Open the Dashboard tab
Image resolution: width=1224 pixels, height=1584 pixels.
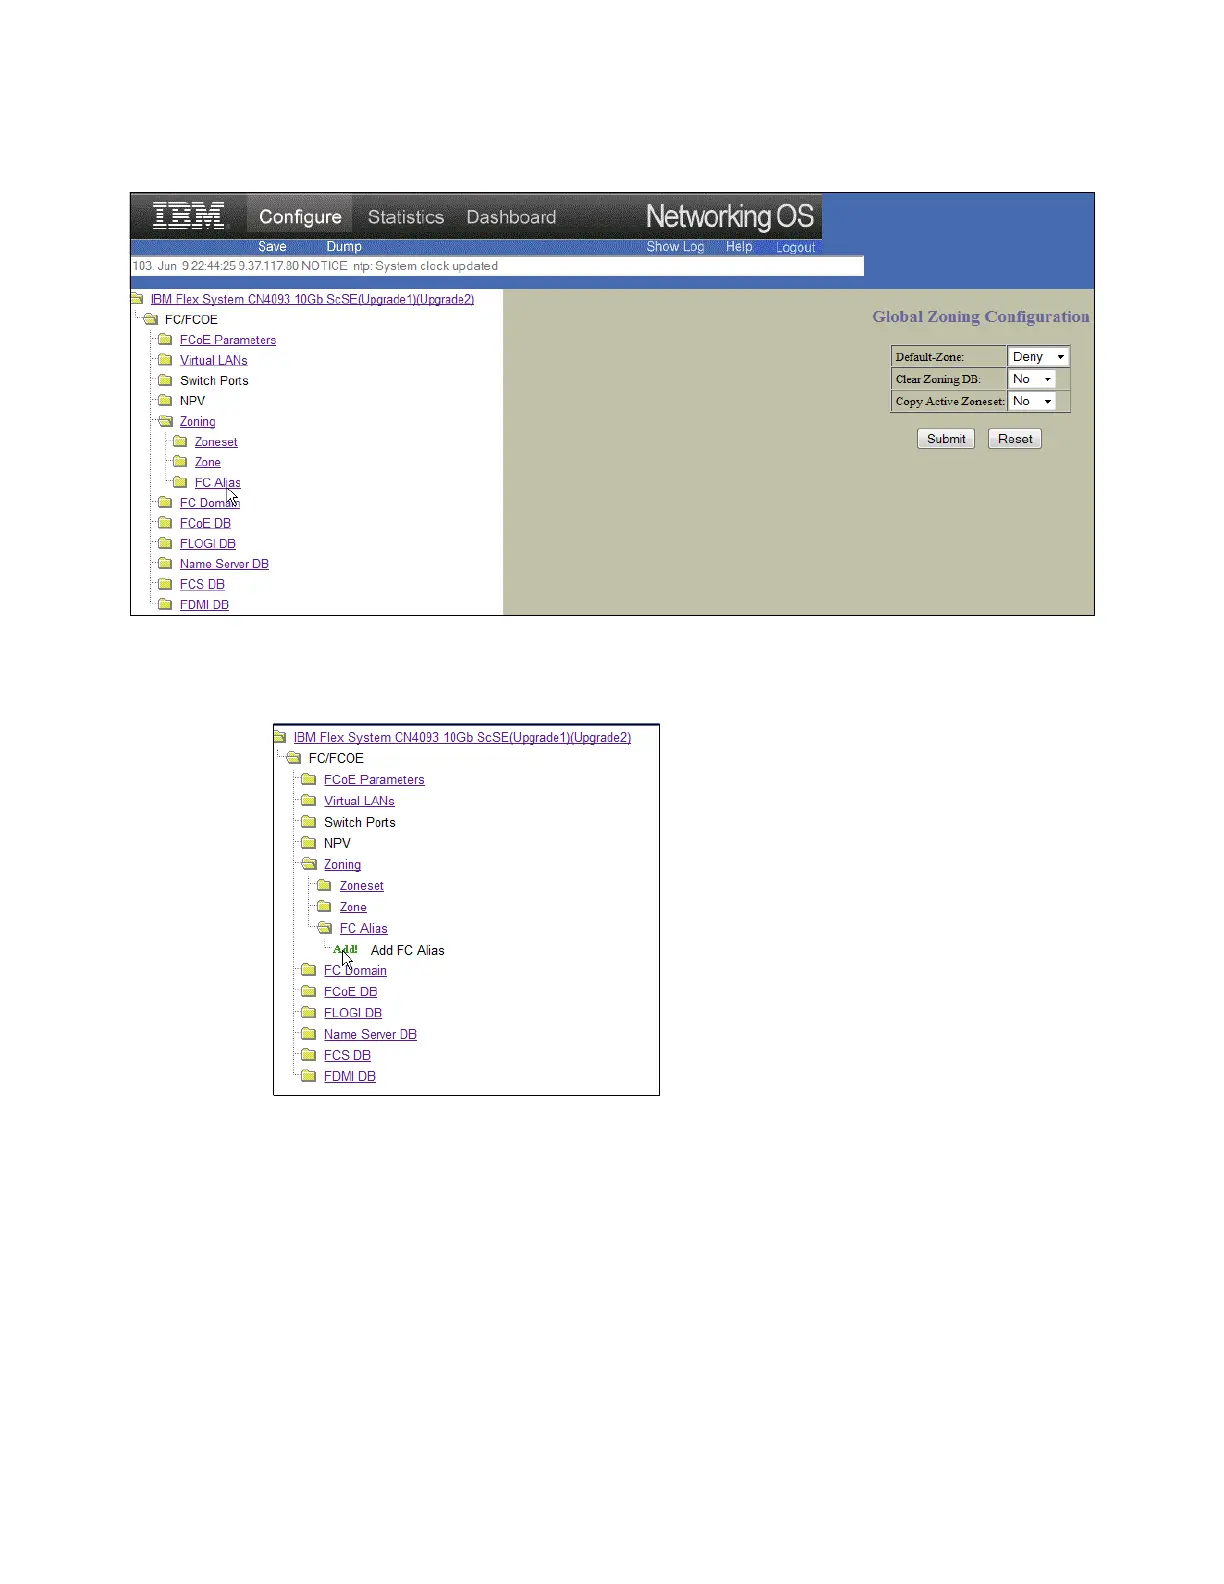[511, 217]
